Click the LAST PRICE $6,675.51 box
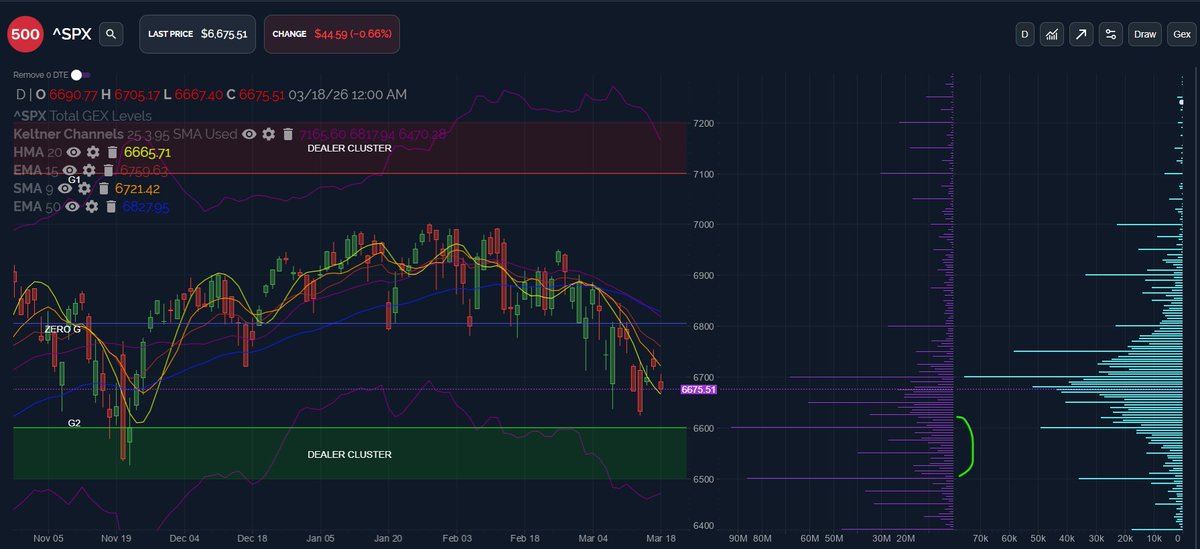1200x549 pixels. click(197, 34)
